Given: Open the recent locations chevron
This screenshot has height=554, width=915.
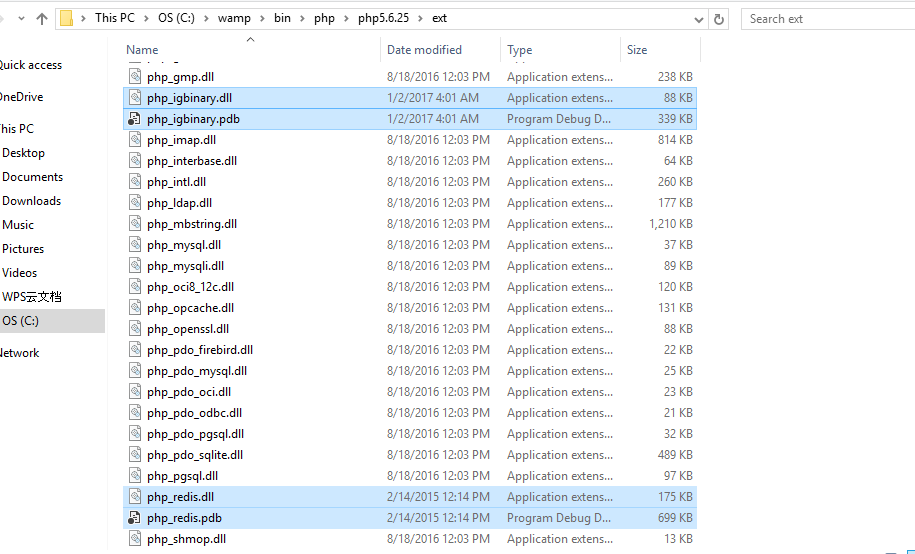Looking at the screenshot, I should tap(22, 19).
